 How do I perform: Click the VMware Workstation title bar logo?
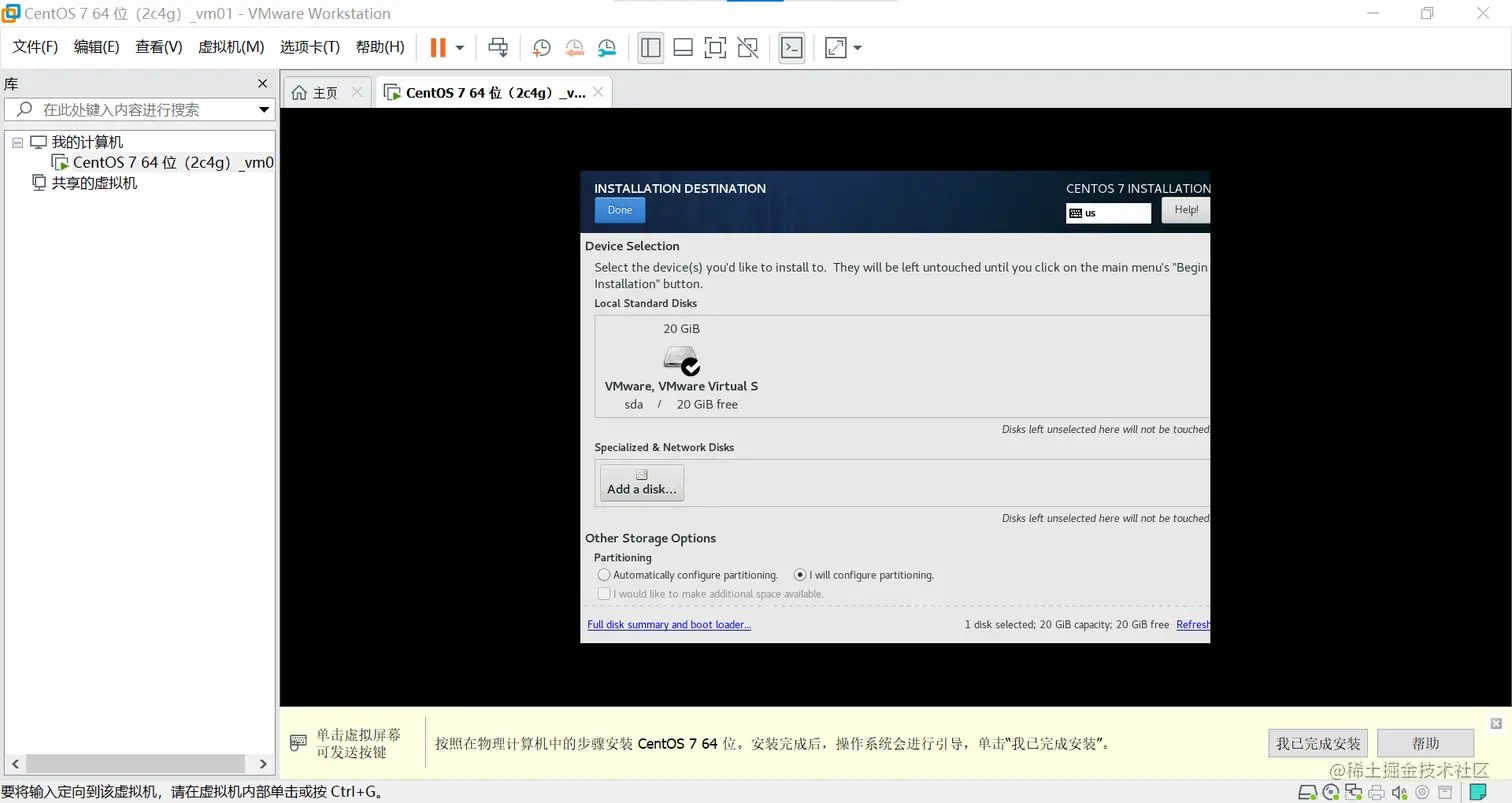click(x=11, y=13)
